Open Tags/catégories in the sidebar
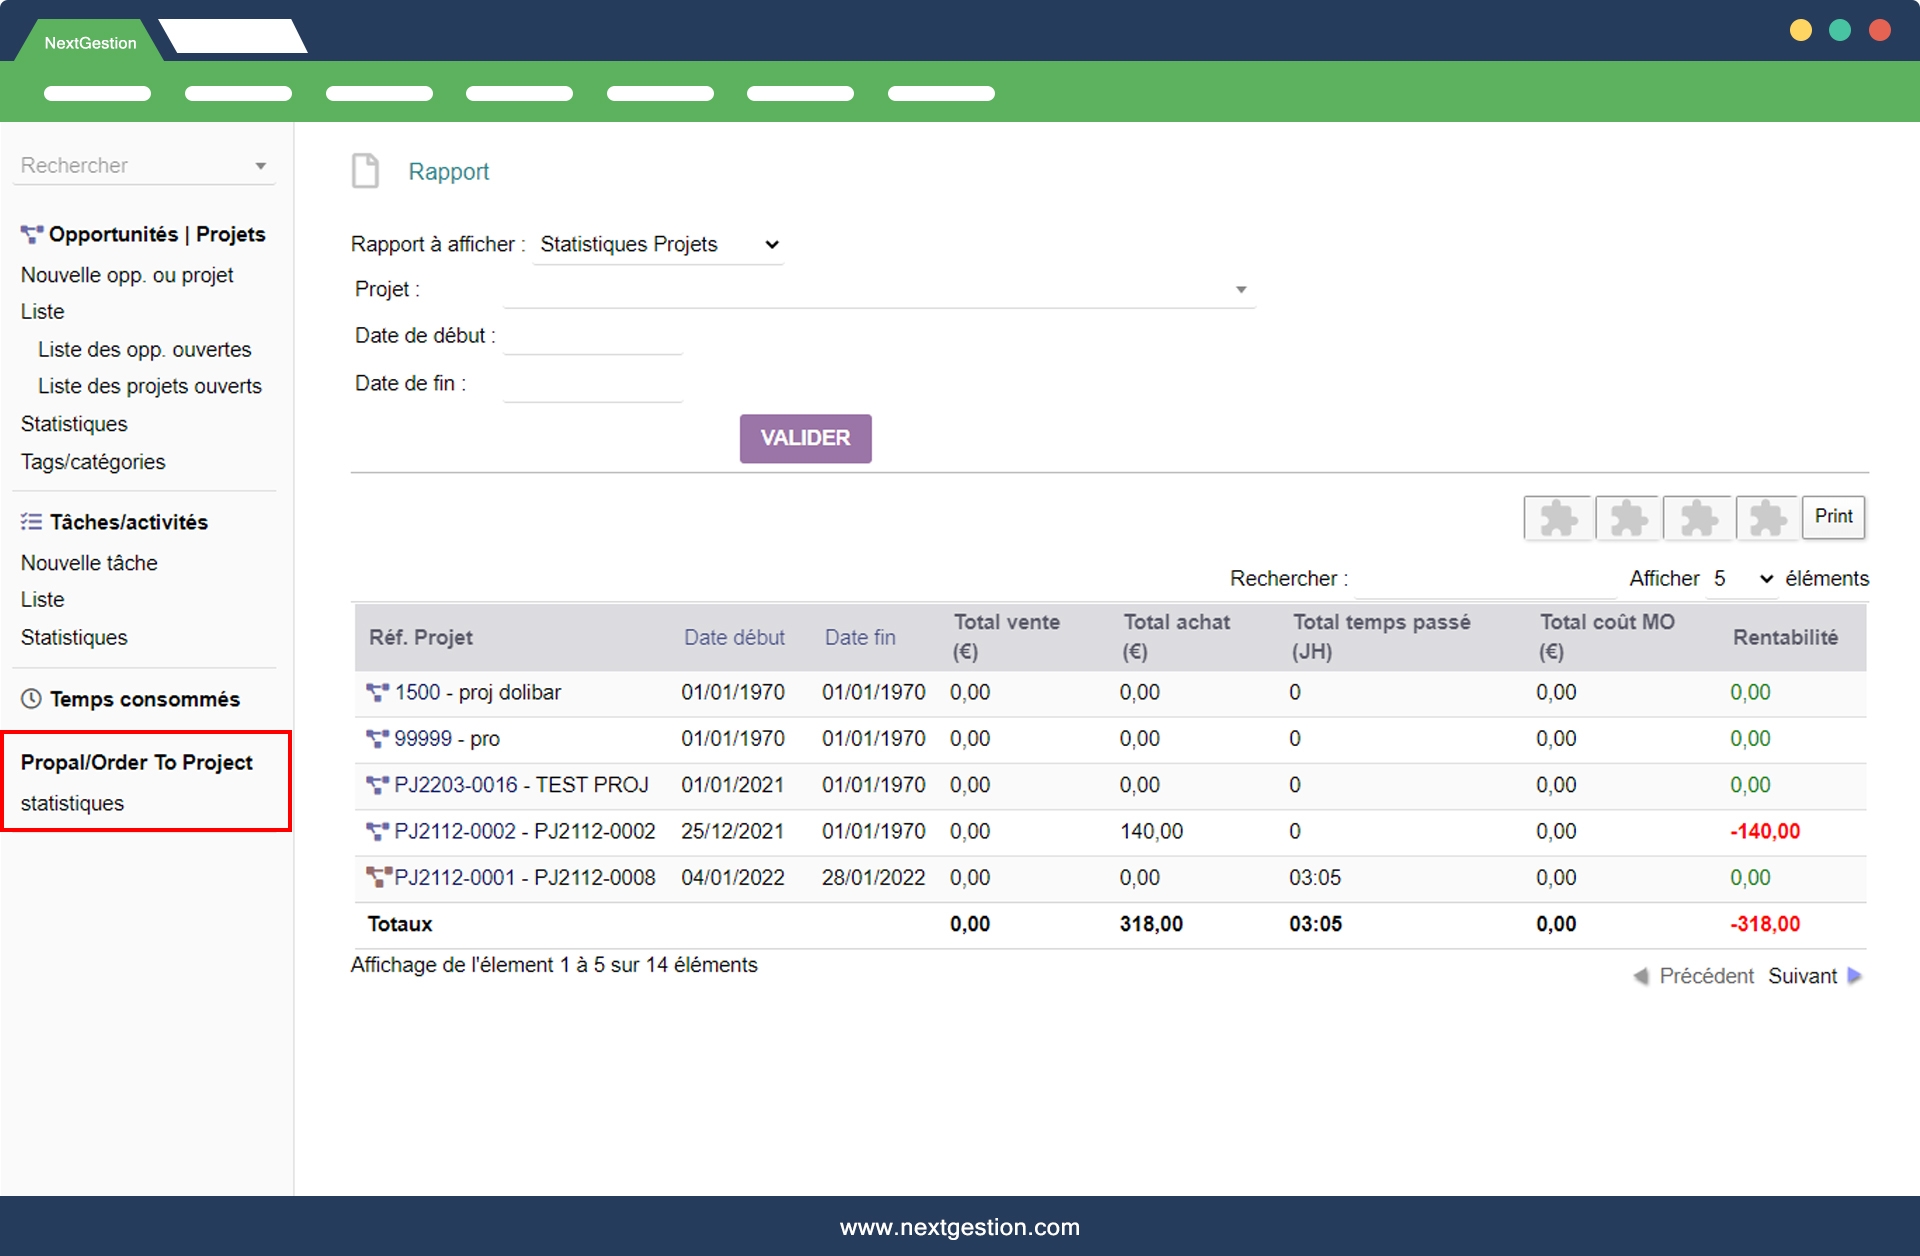The image size is (1920, 1256). [93, 462]
